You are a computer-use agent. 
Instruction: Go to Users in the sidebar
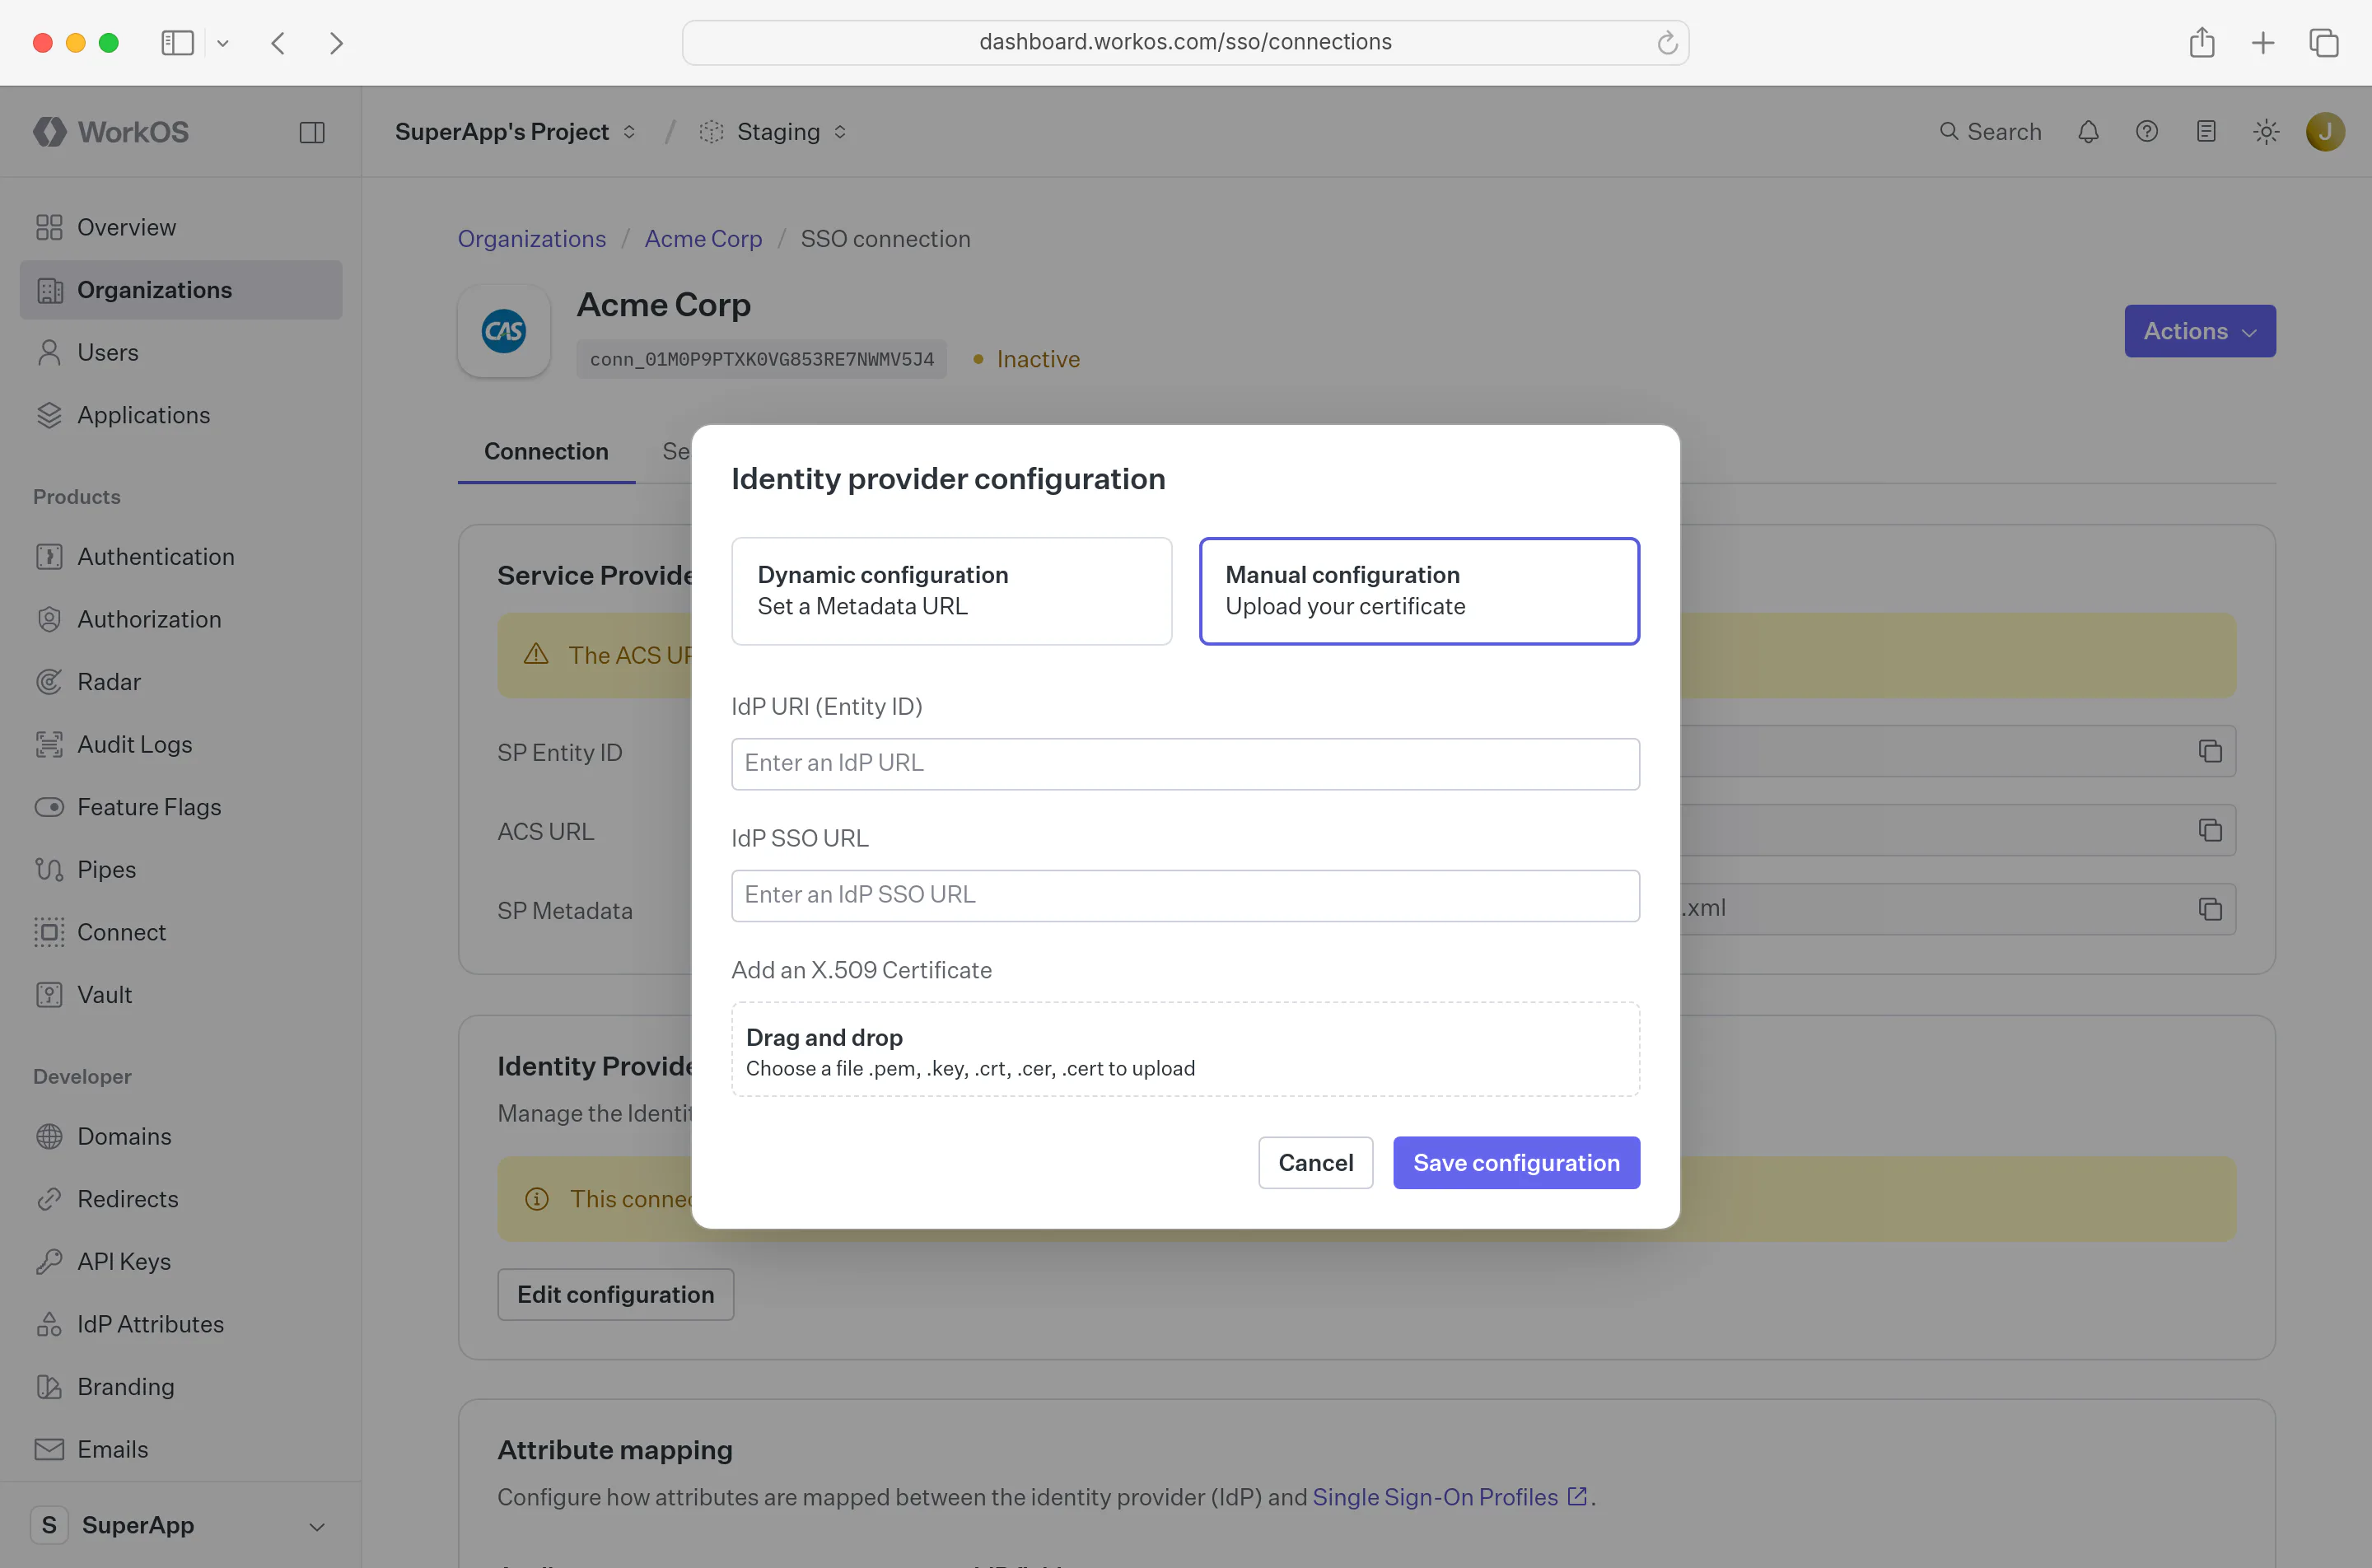pos(181,352)
